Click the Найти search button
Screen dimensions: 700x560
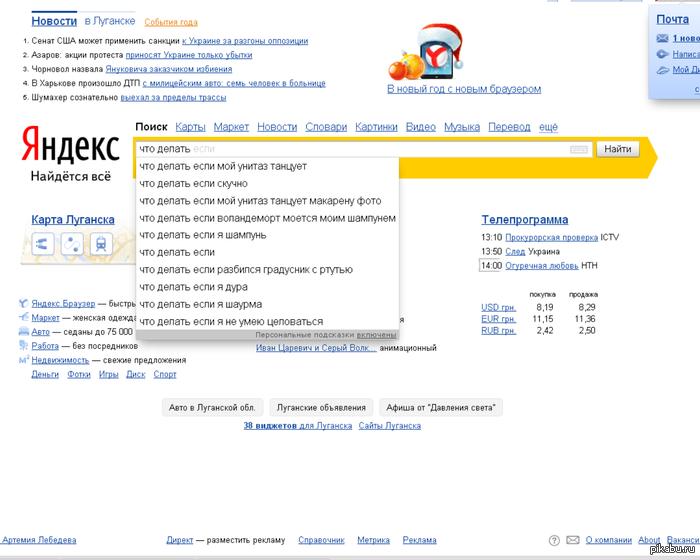click(x=618, y=149)
